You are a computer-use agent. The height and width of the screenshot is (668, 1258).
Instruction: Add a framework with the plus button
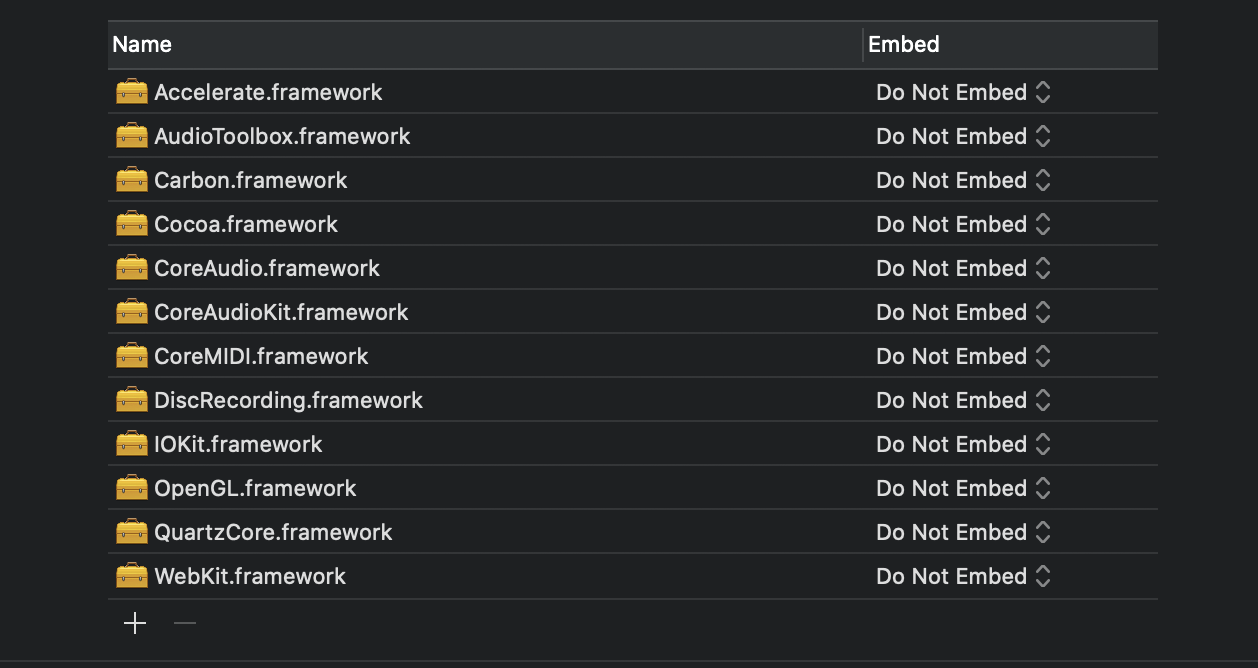point(135,624)
